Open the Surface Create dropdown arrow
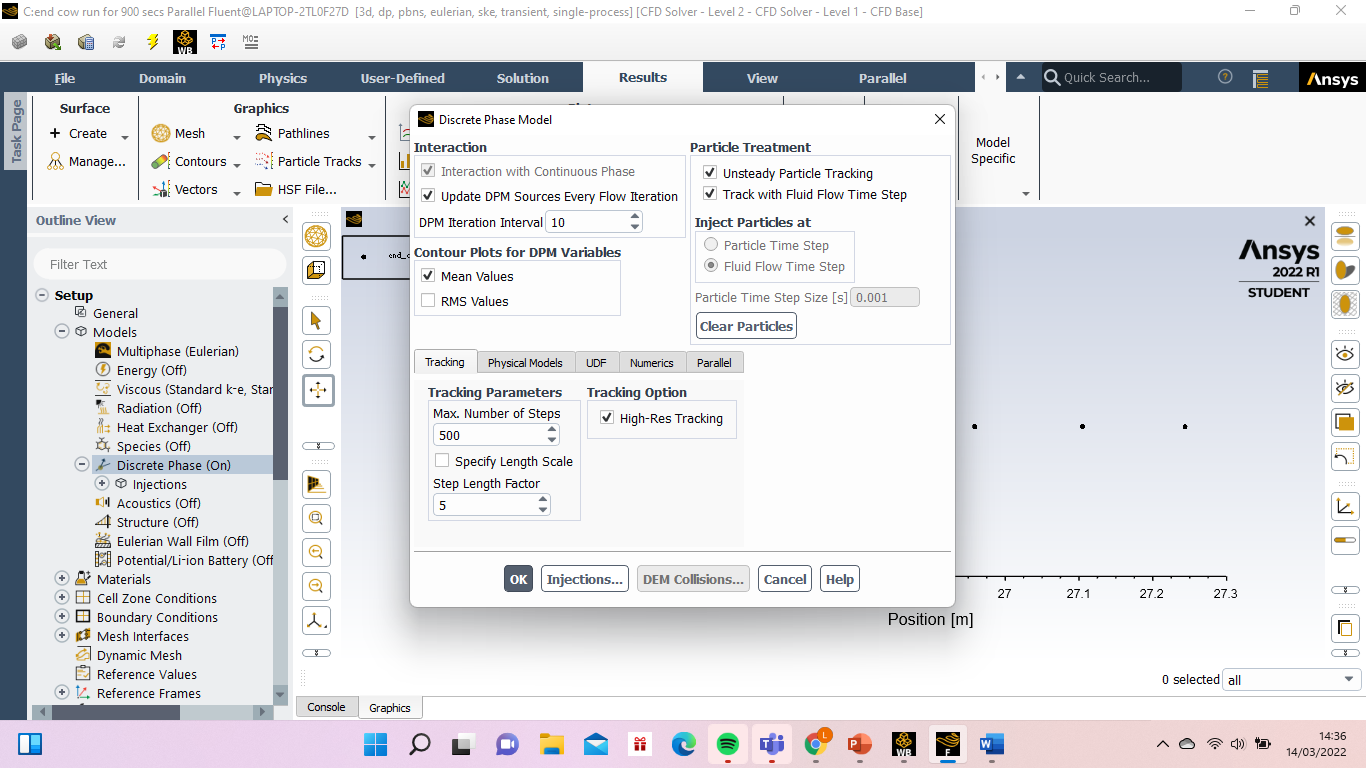This screenshot has width=1366, height=768. tap(125, 137)
